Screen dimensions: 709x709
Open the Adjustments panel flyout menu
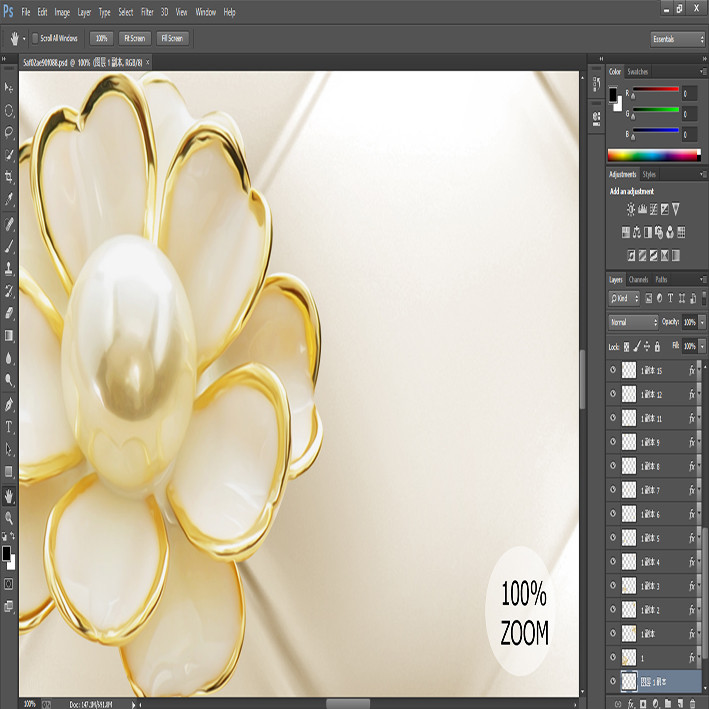(703, 174)
